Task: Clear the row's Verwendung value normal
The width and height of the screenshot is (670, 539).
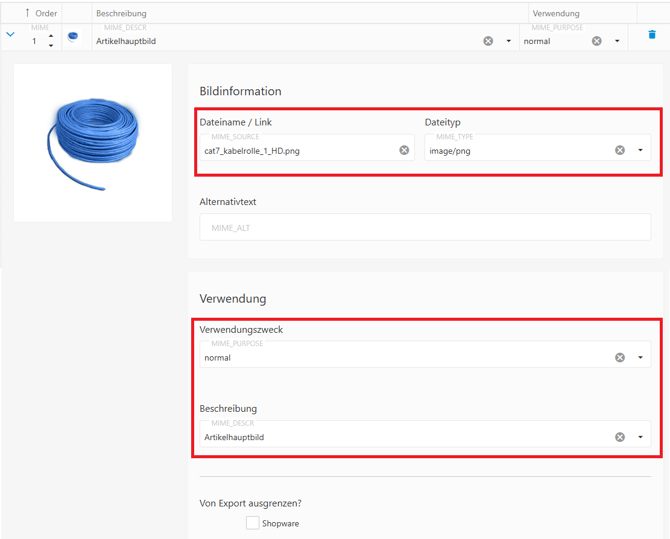Action: point(597,41)
